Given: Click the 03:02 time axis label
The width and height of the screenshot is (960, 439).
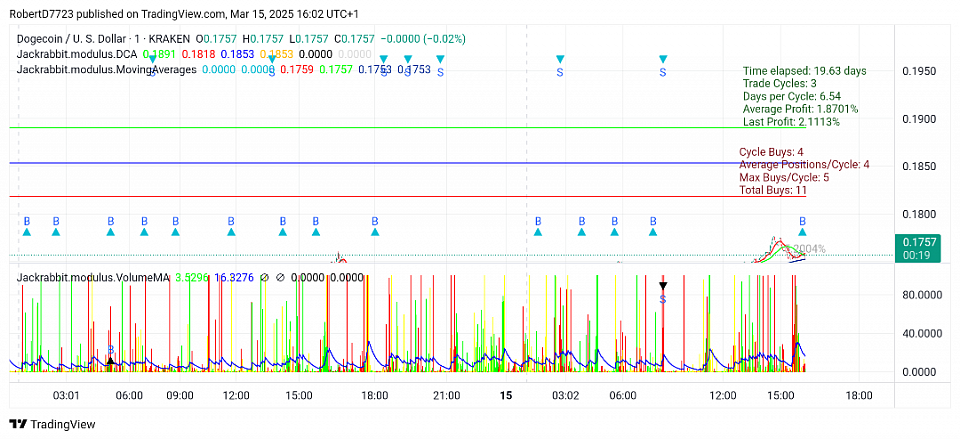Looking at the screenshot, I should pos(564,396).
